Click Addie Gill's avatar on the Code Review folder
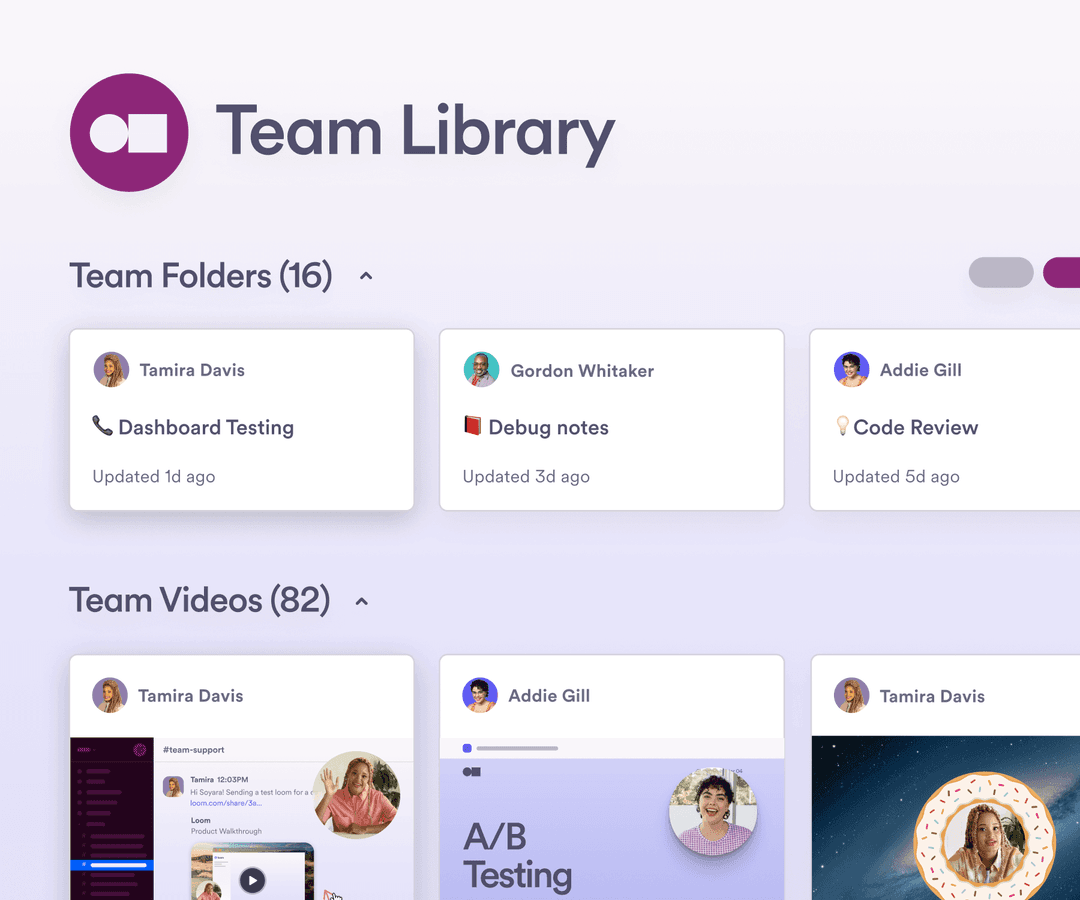 [851, 369]
